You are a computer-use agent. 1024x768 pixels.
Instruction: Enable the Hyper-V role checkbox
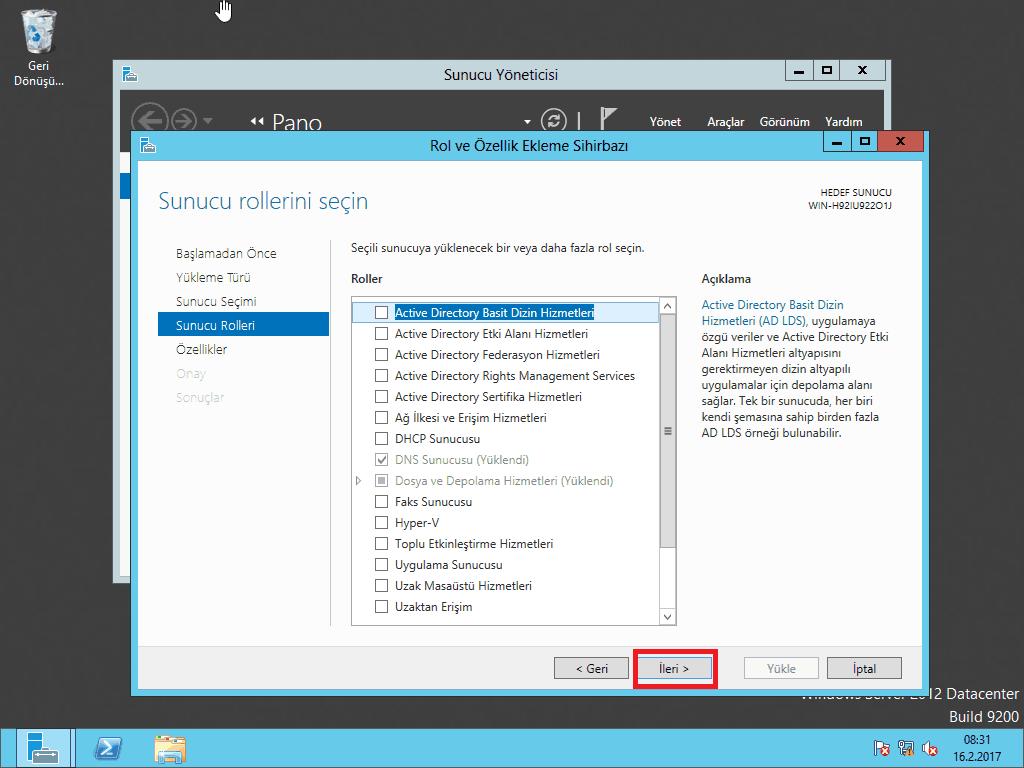click(x=381, y=523)
